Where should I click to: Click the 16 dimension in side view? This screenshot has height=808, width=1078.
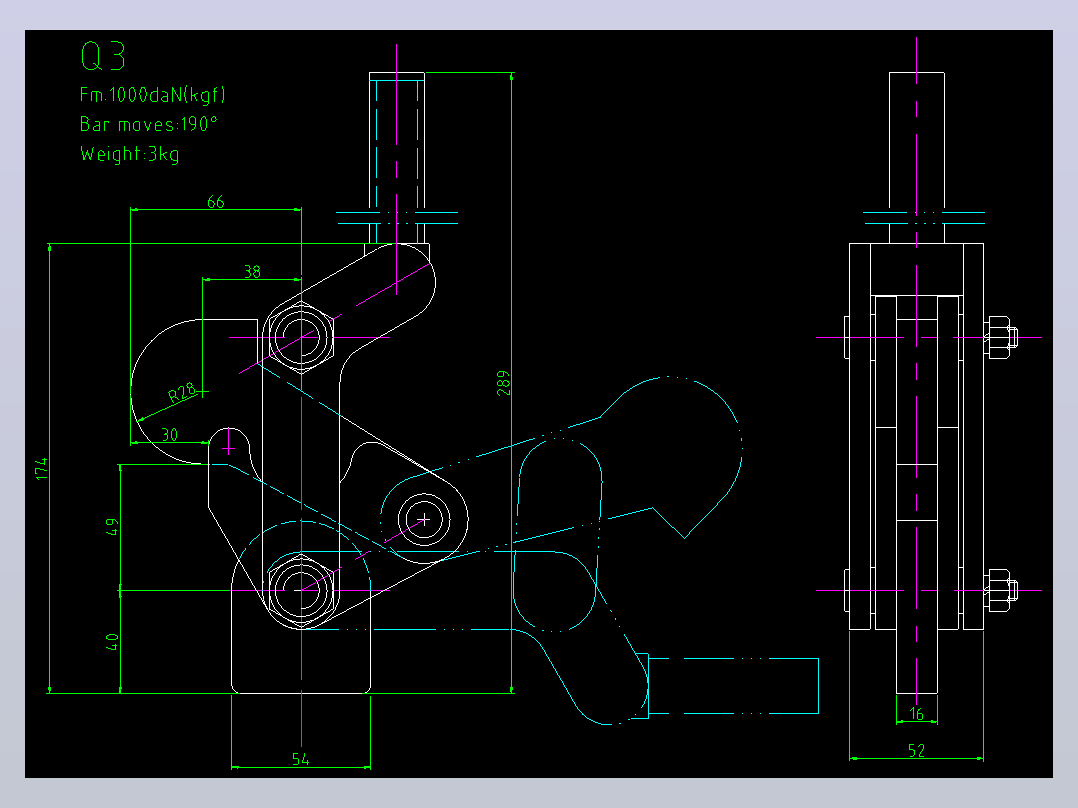(916, 714)
